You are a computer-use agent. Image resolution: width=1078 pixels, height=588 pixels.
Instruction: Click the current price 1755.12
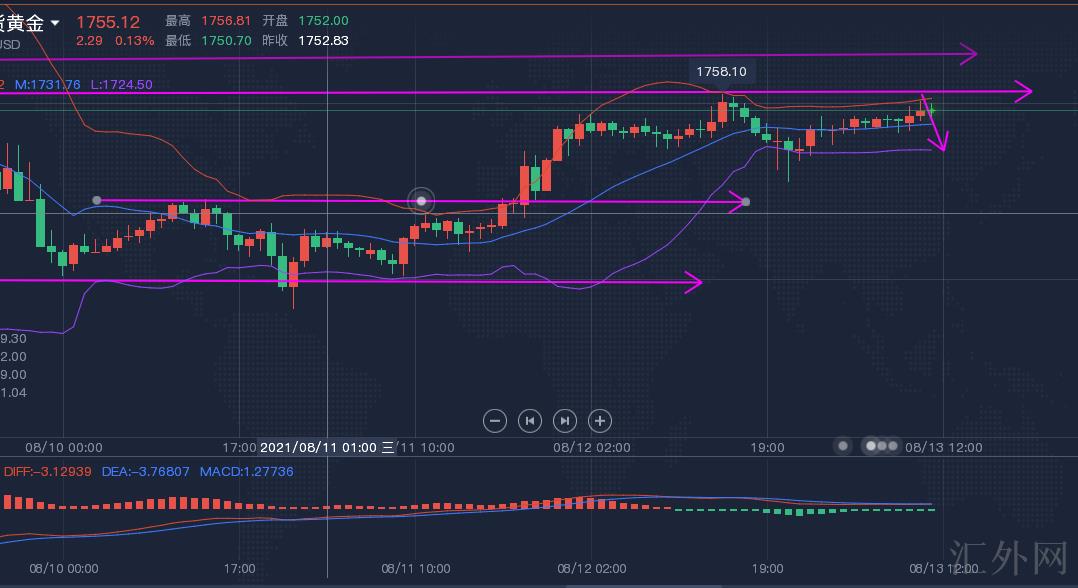tap(108, 21)
